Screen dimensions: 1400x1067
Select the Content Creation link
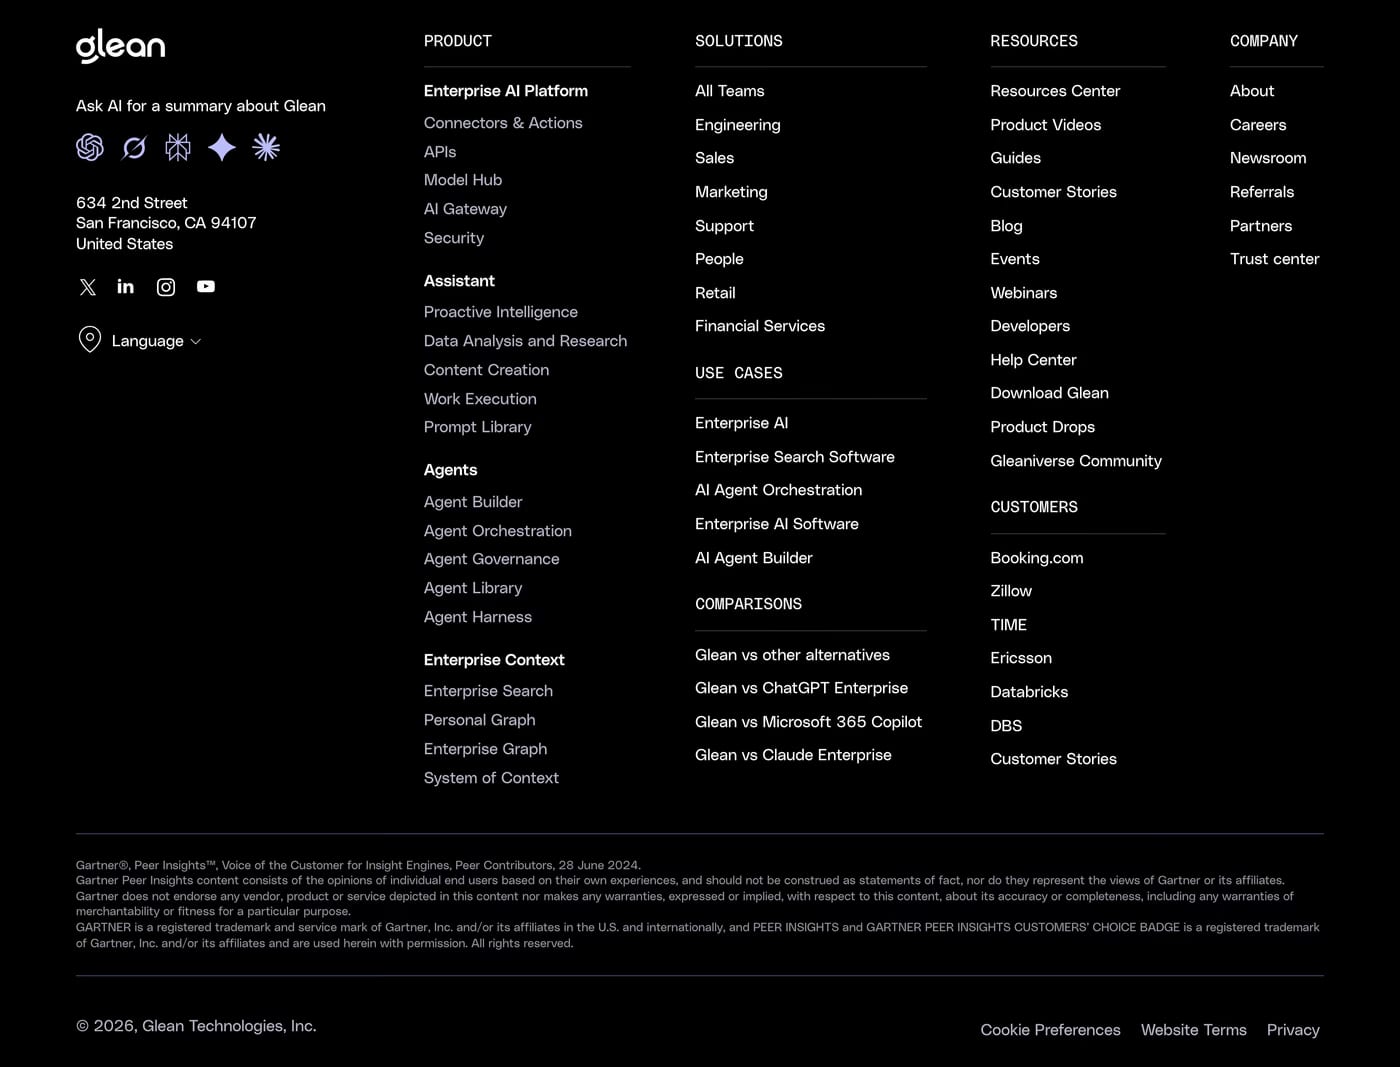coord(487,370)
